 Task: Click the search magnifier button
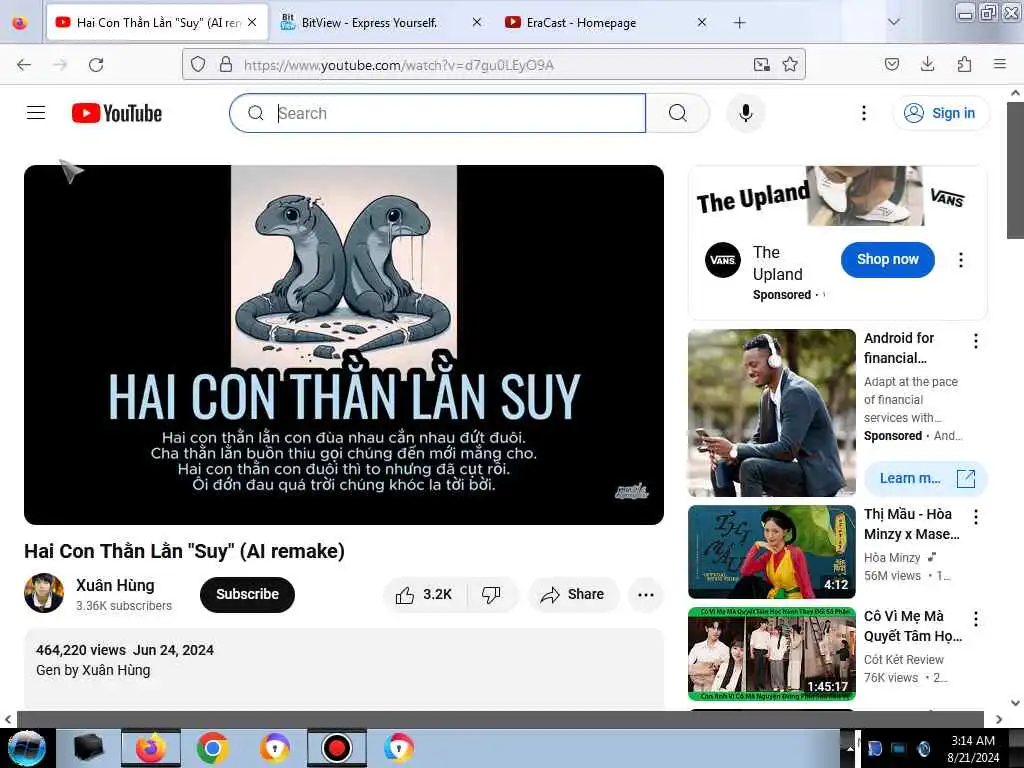coord(678,113)
